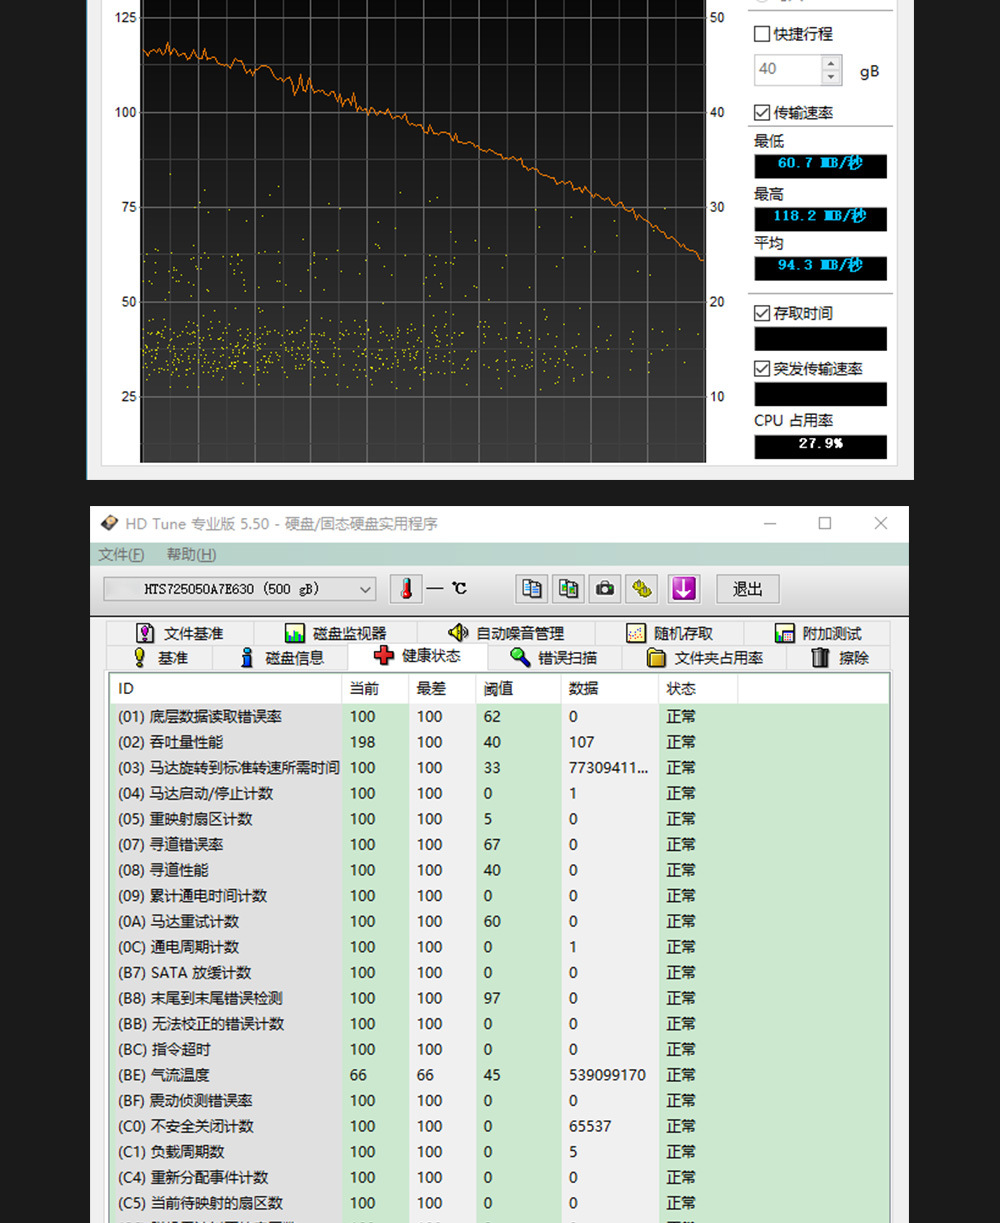
Task: Click the 退出 button
Action: (x=747, y=589)
